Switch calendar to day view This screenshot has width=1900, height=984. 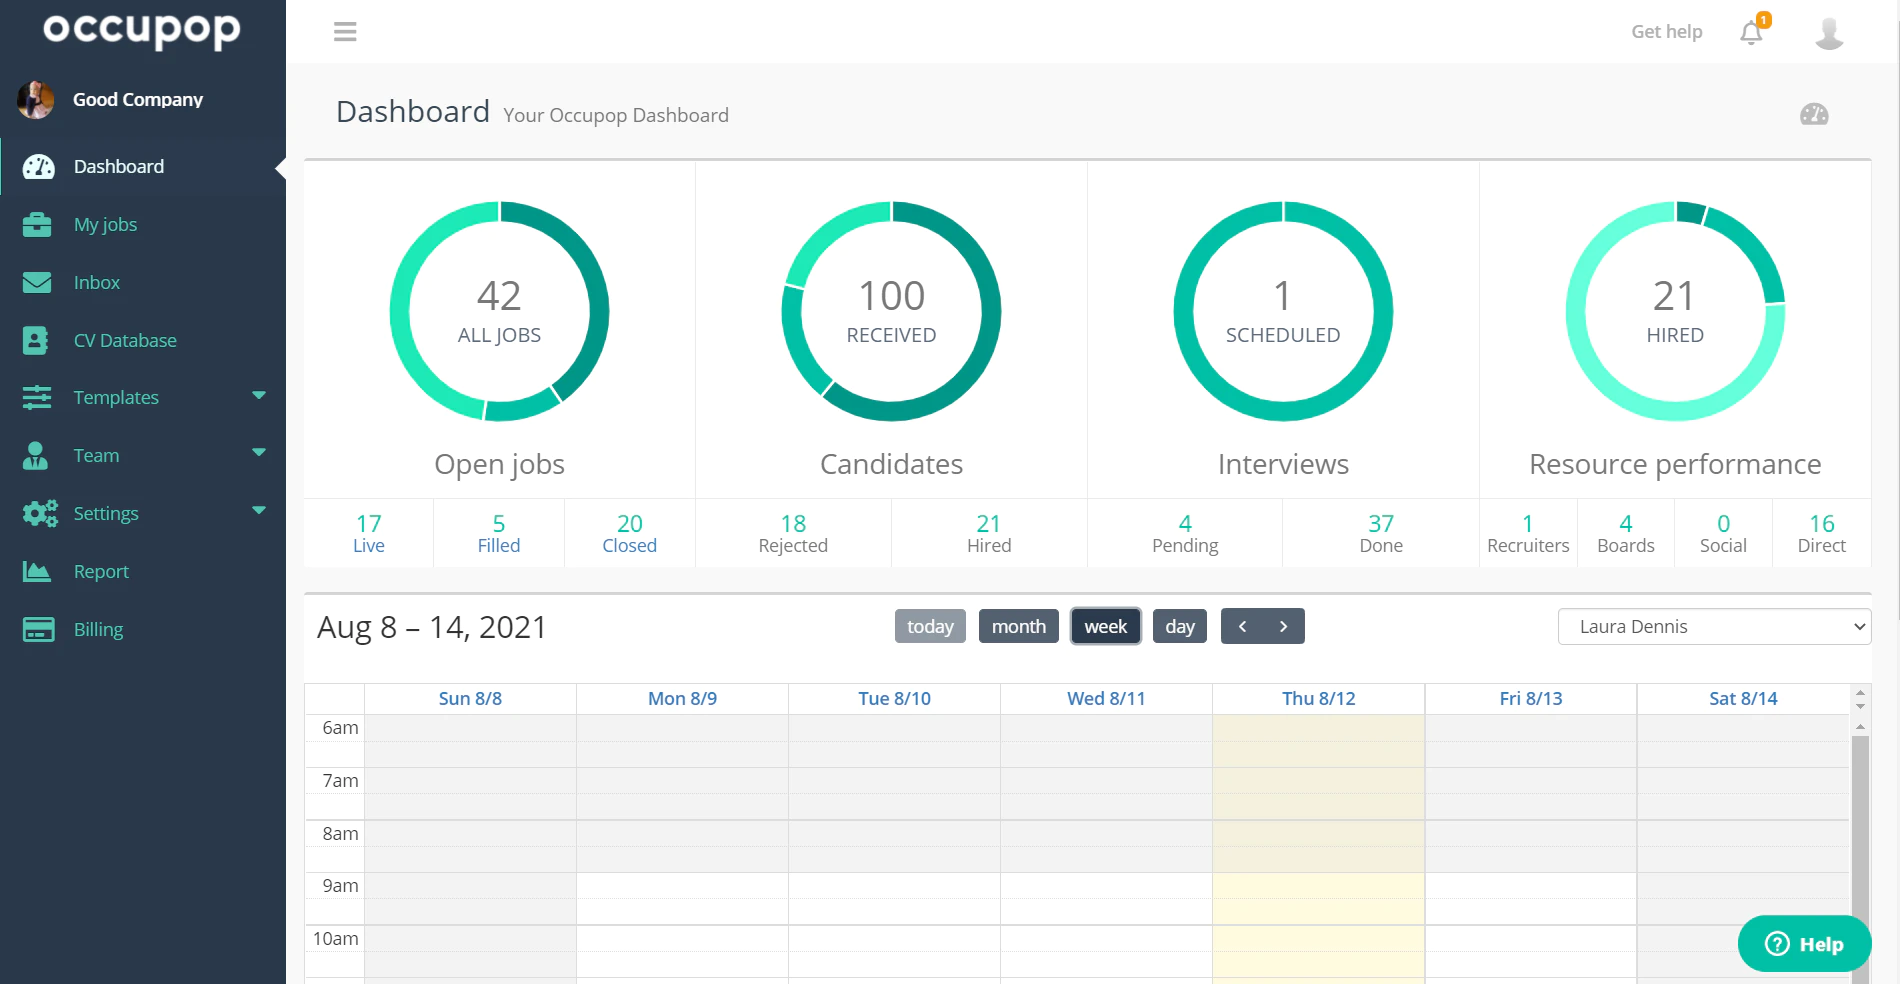[x=1180, y=626]
